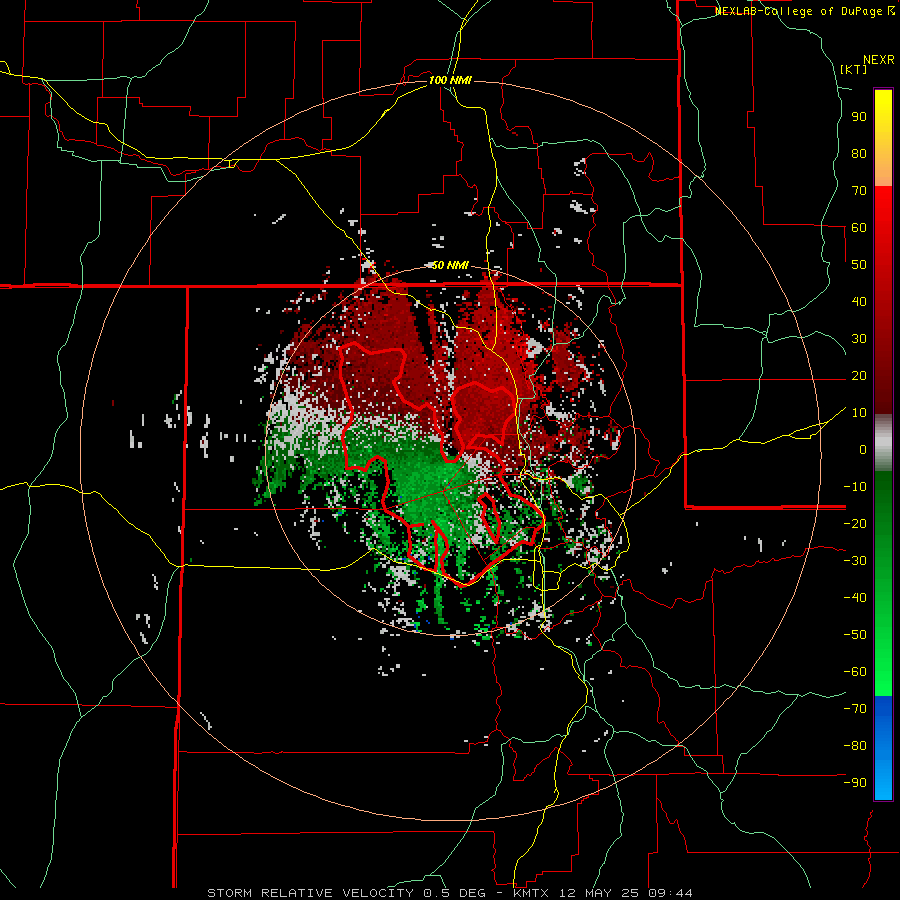Click the 90 value on the velocity scale
The image size is (900, 900).
tap(859, 117)
